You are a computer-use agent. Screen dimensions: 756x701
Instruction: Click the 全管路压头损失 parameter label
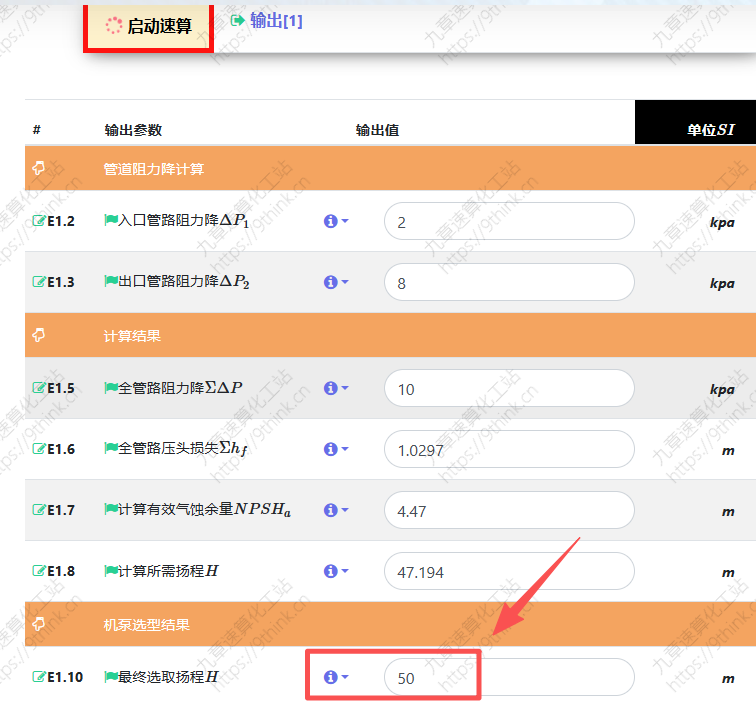click(183, 449)
